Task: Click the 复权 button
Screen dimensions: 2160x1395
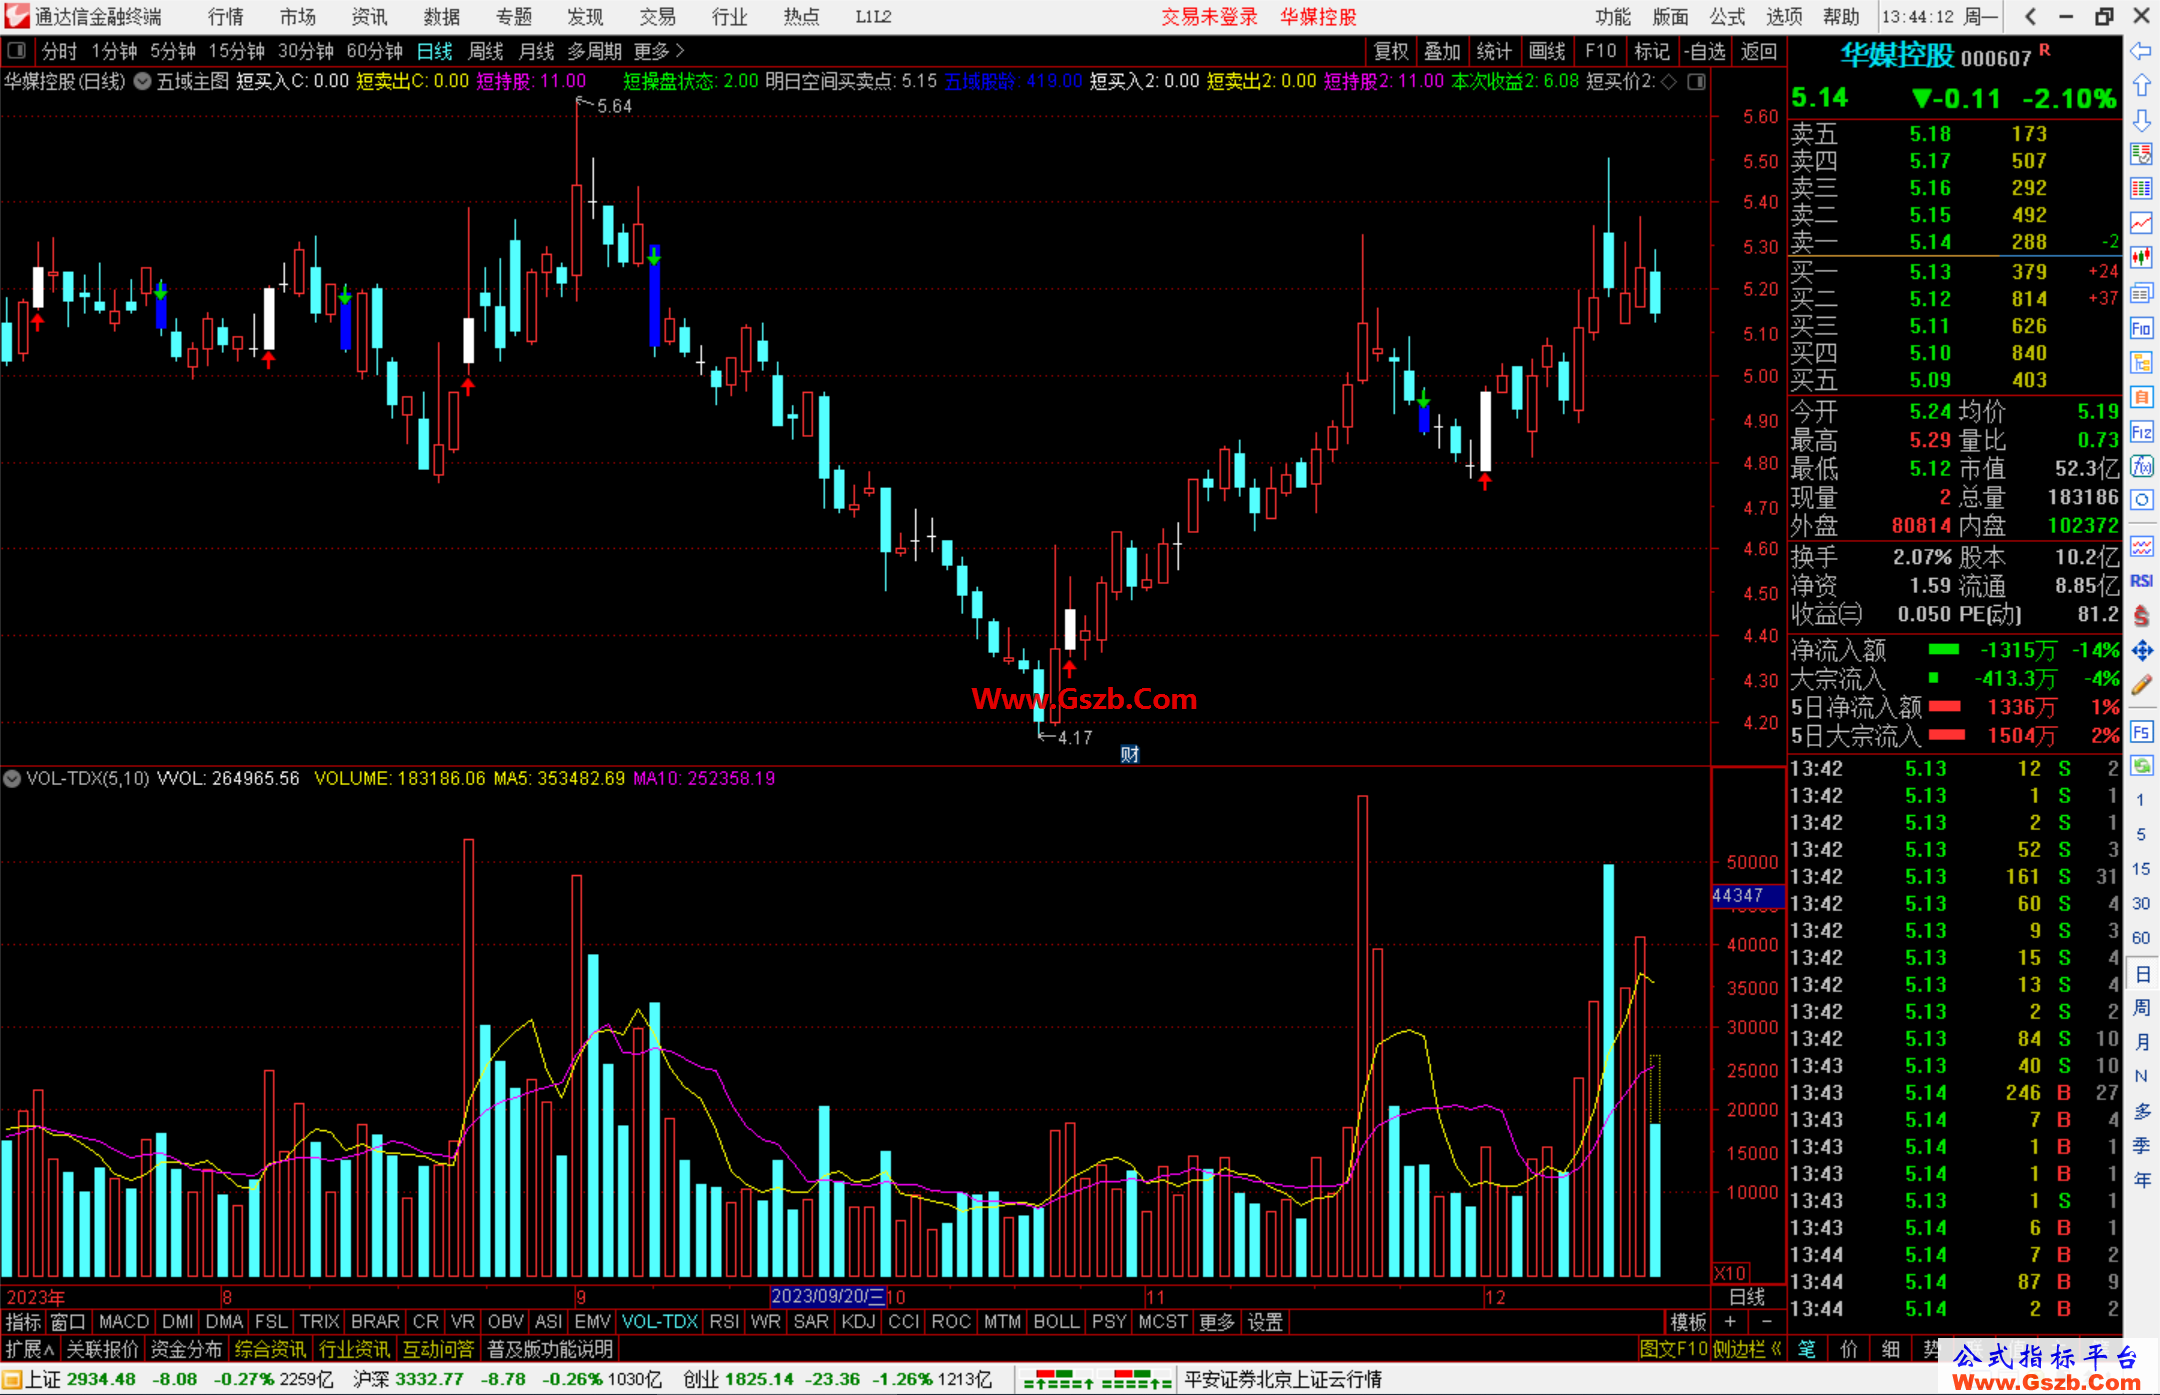Action: (1391, 51)
